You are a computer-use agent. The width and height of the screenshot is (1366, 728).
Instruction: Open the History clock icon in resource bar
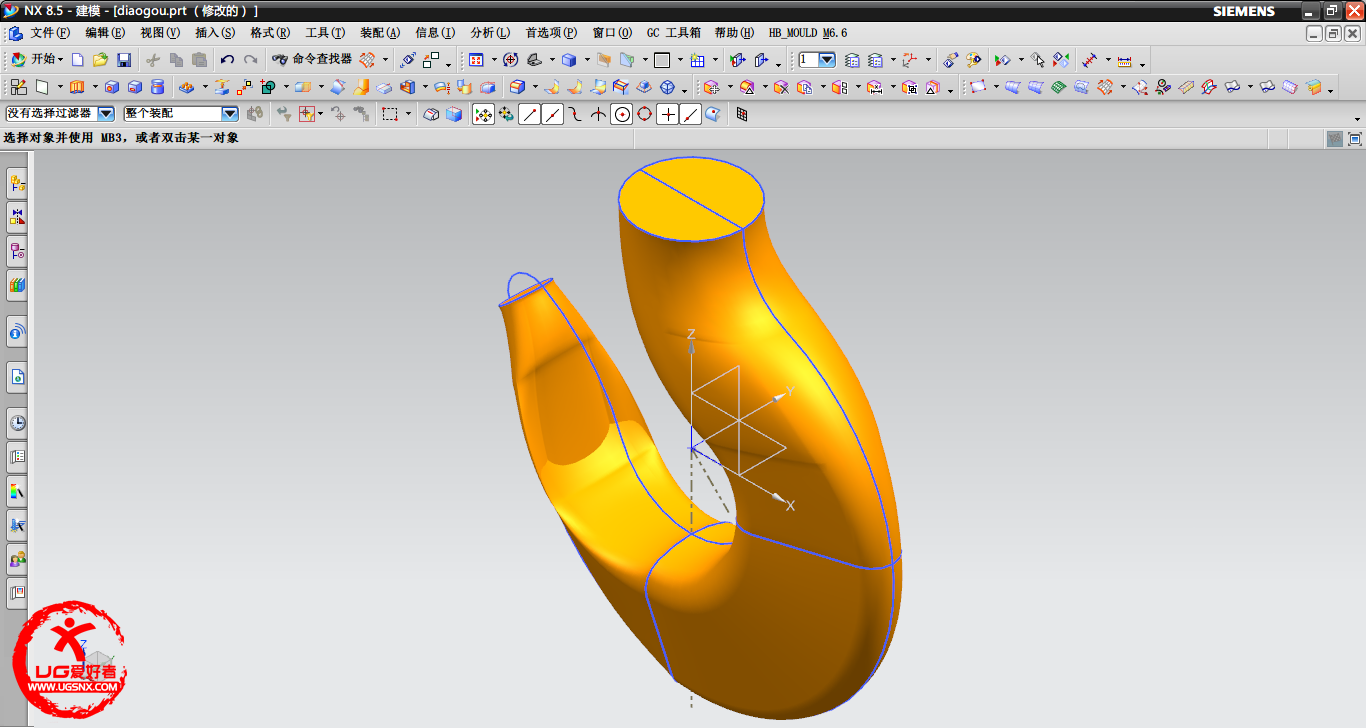tap(17, 422)
